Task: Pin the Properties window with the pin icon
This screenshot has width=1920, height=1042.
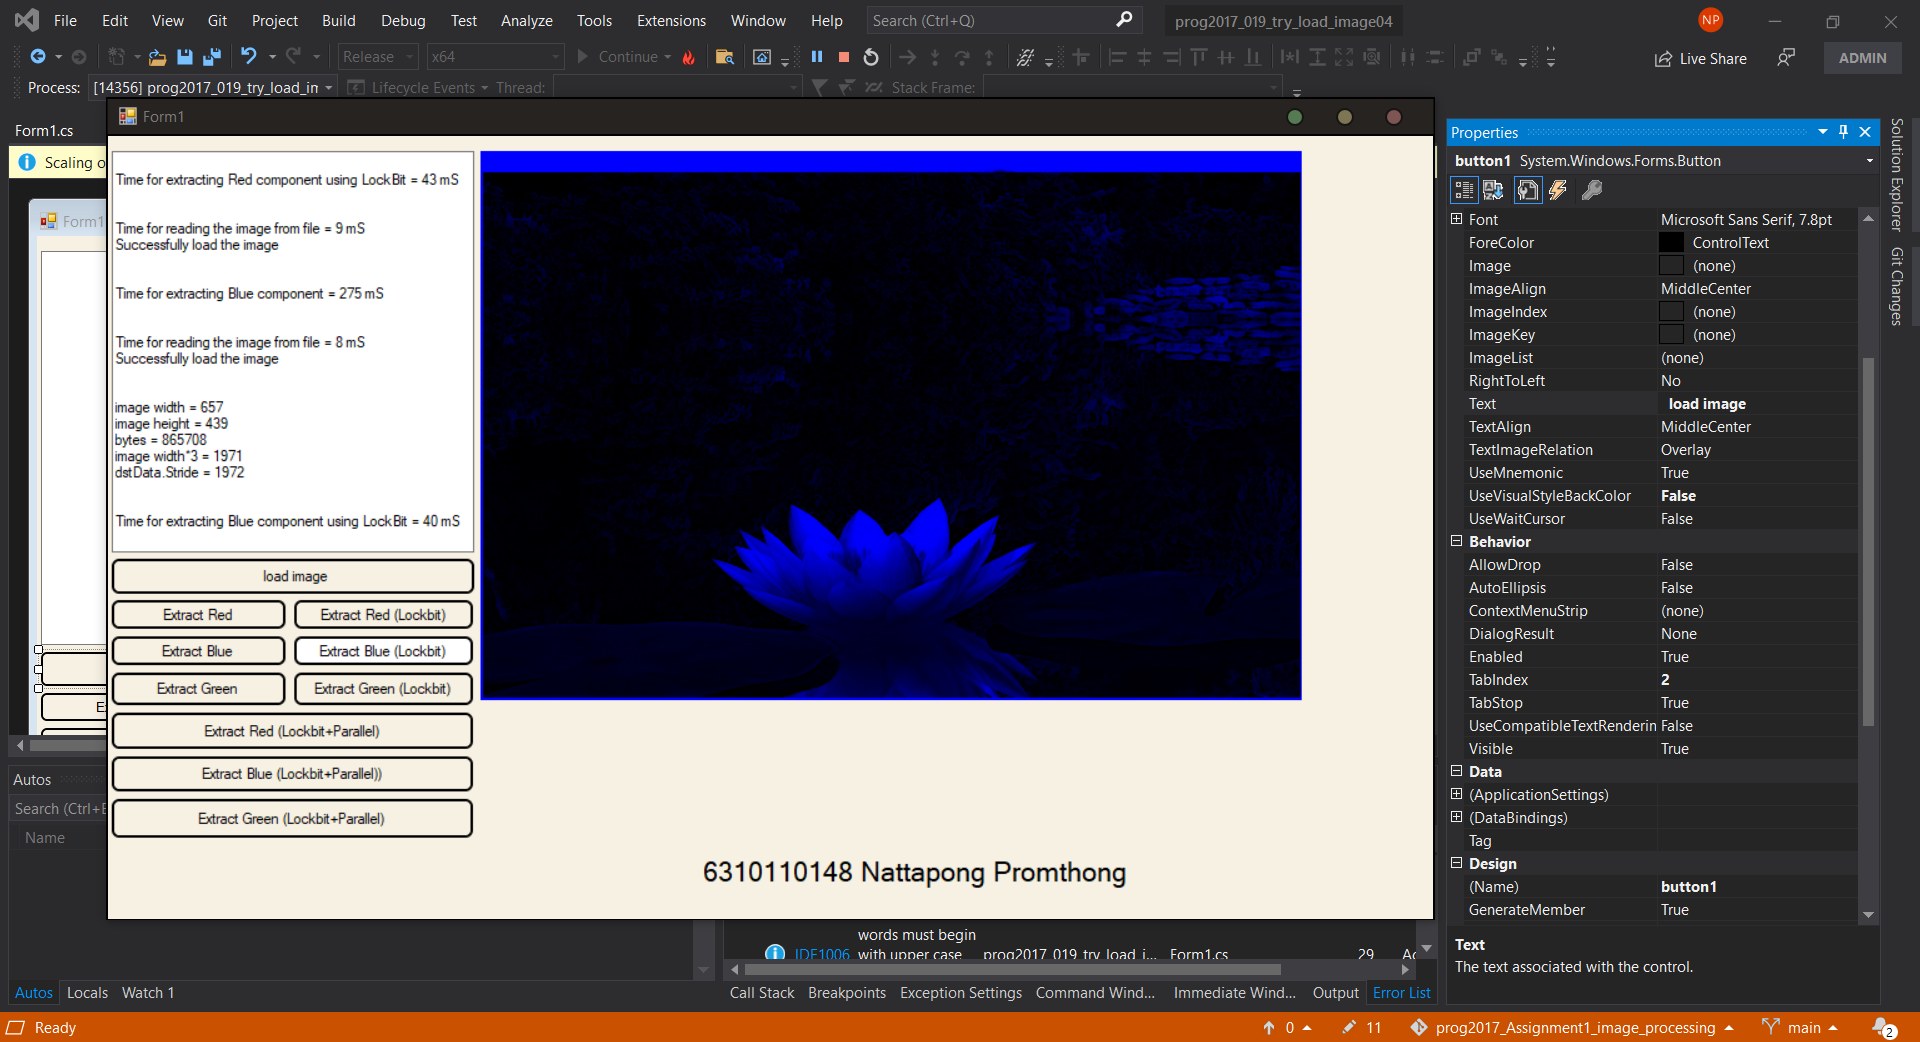Action: (x=1842, y=132)
